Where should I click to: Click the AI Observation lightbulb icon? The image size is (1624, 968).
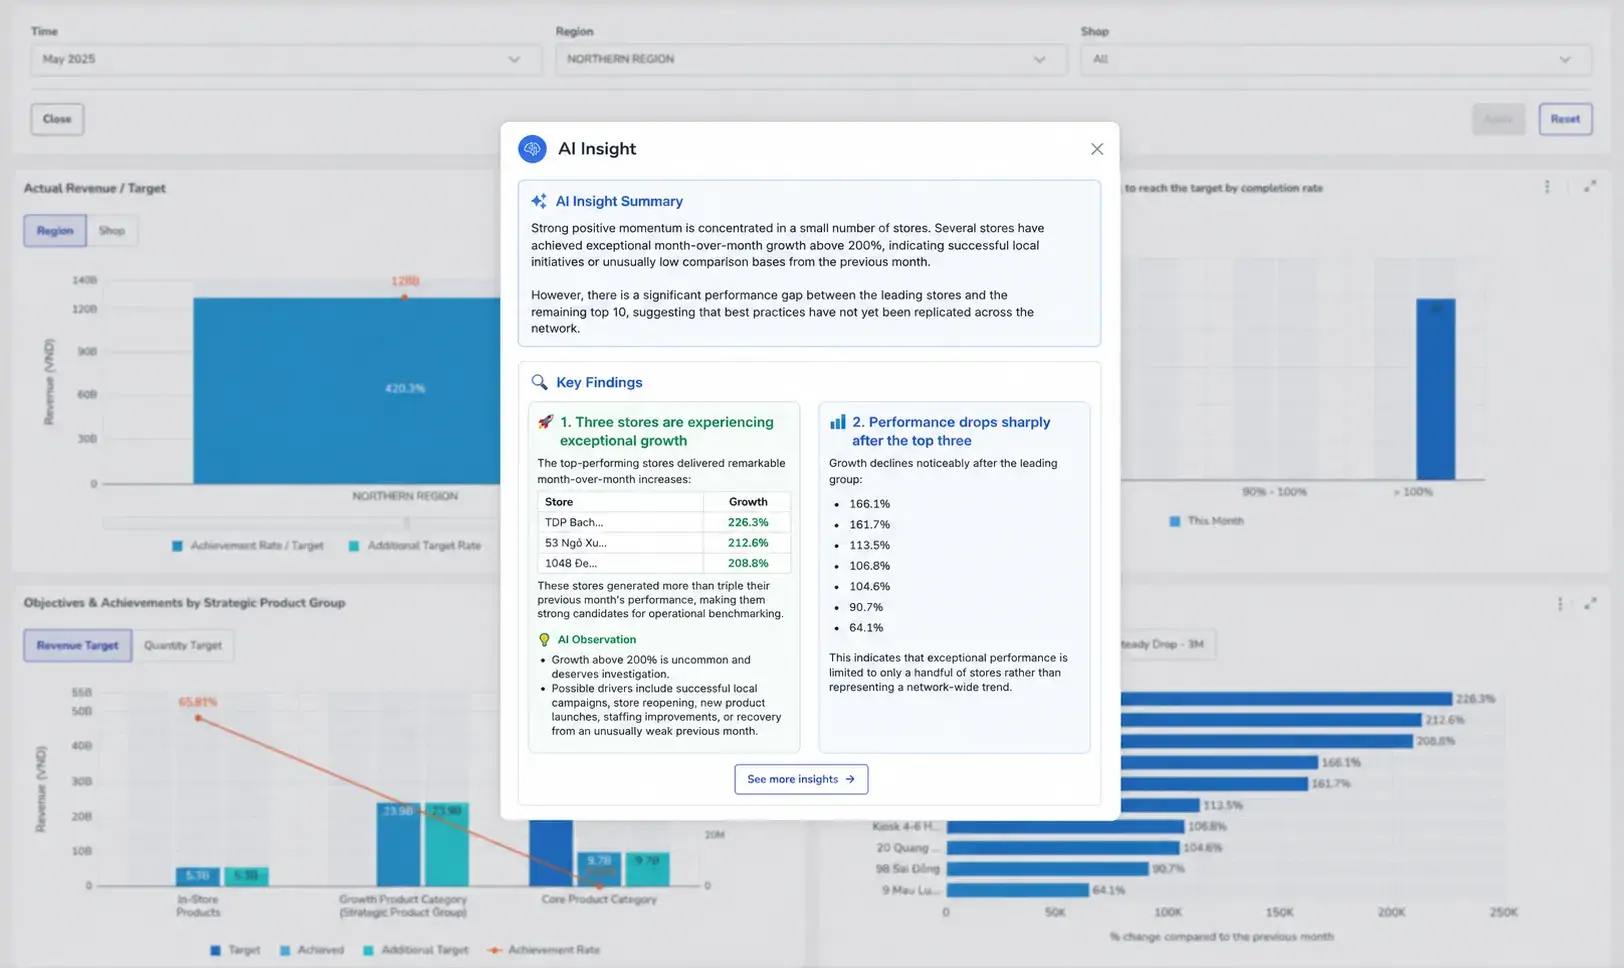click(544, 640)
